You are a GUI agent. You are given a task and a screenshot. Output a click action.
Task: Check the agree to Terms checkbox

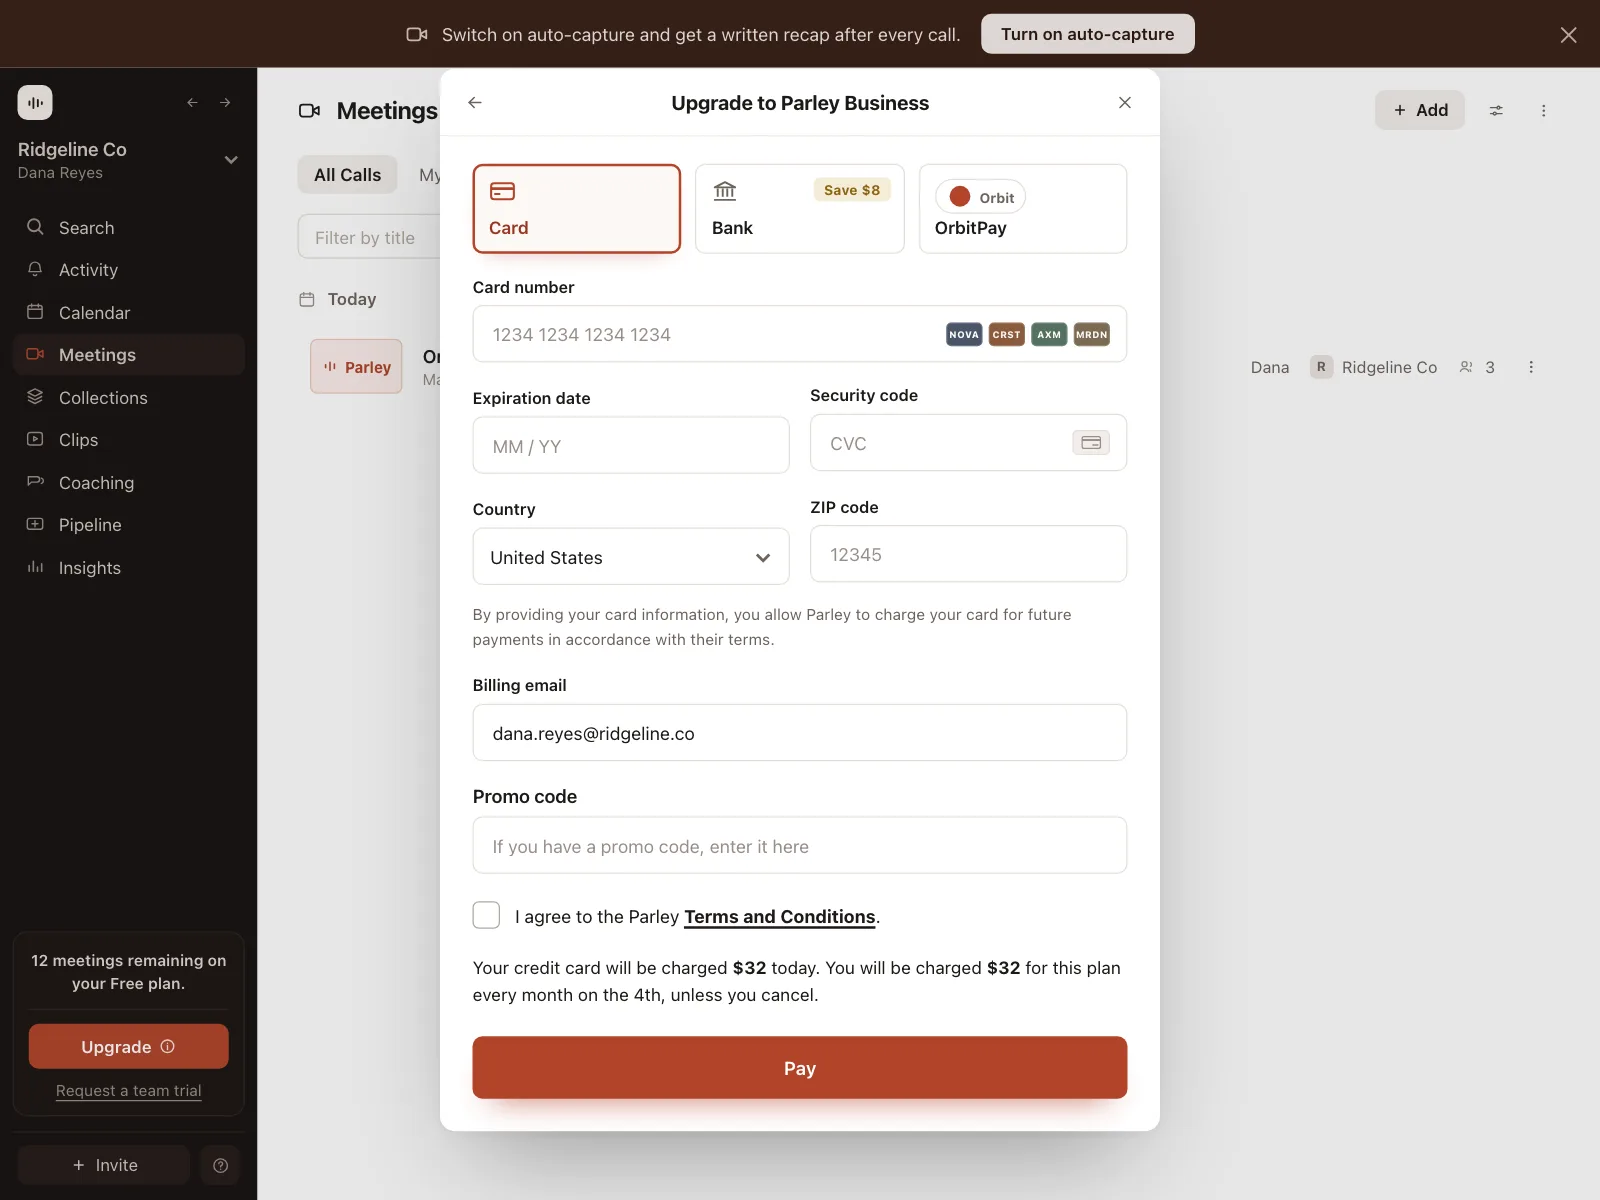486,915
